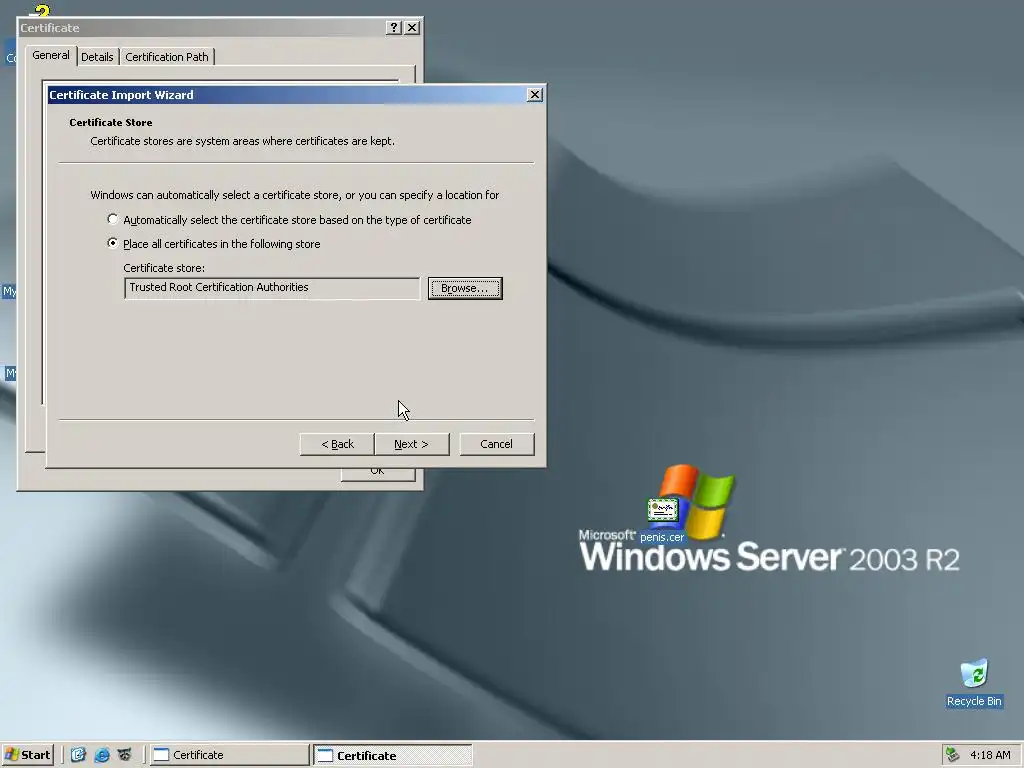1024x768 pixels.
Task: Click the system tray network icon
Action: tap(953, 755)
